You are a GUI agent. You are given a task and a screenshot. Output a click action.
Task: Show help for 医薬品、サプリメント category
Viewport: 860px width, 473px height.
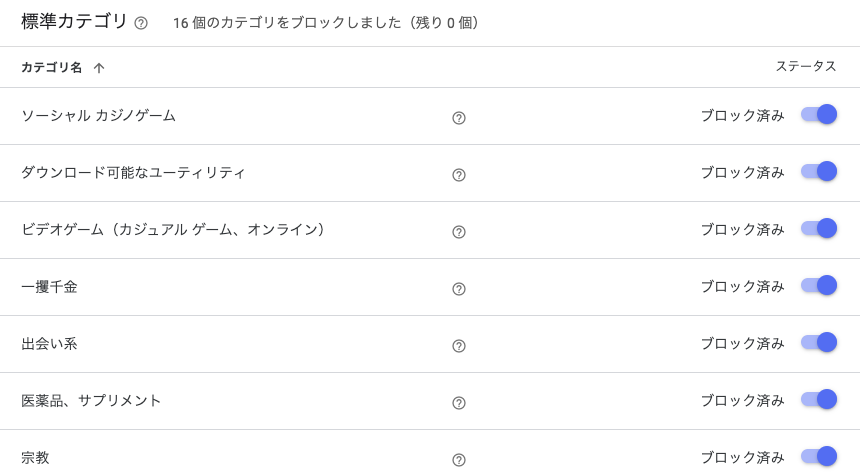(459, 403)
